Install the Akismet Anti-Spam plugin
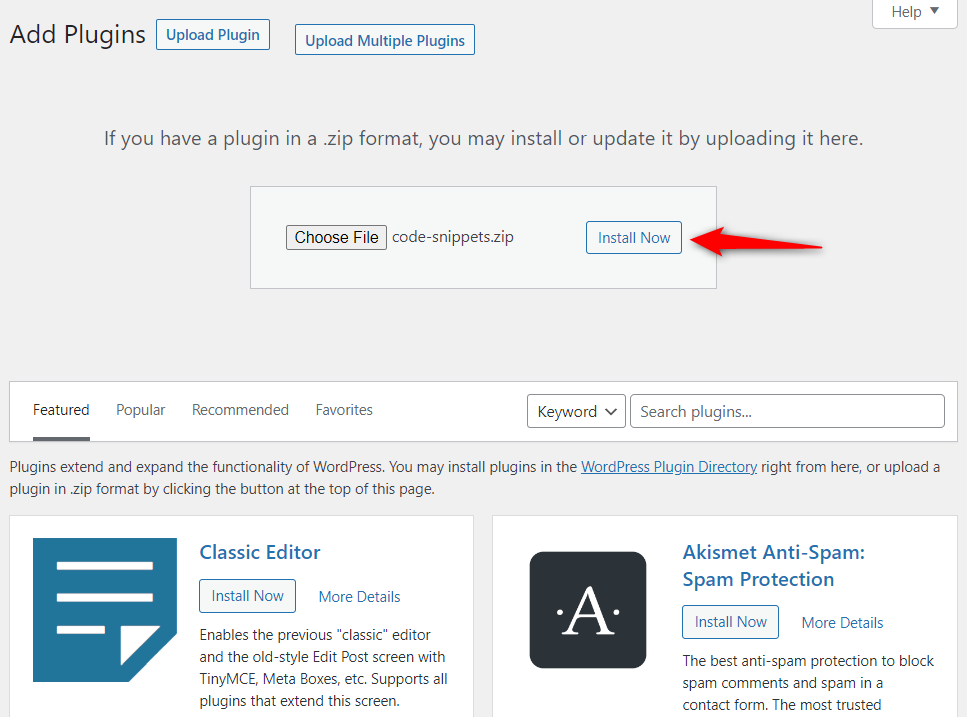 coord(730,622)
